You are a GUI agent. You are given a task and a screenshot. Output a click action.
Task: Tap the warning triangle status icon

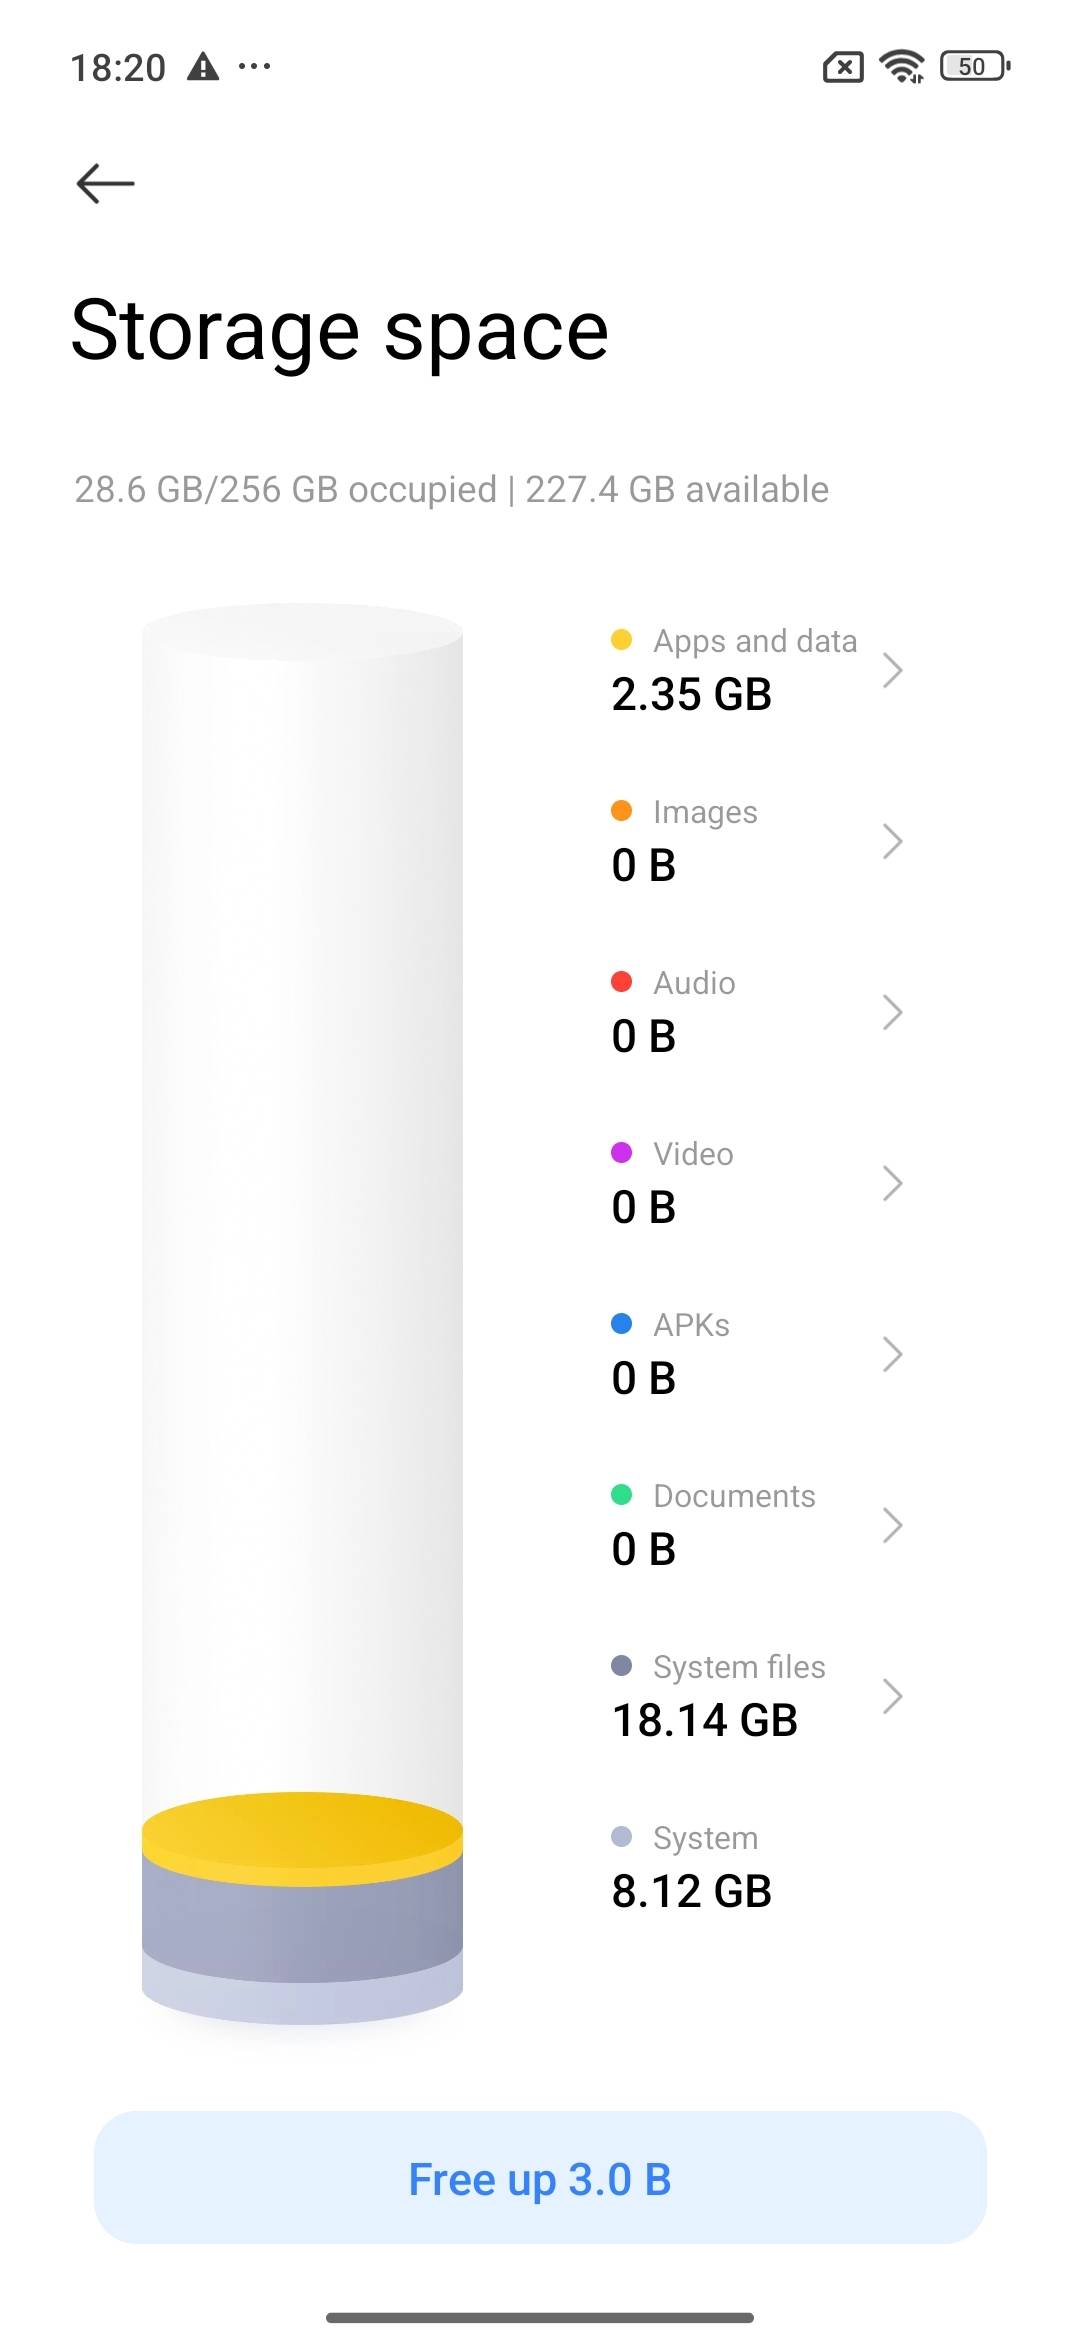tap(203, 67)
